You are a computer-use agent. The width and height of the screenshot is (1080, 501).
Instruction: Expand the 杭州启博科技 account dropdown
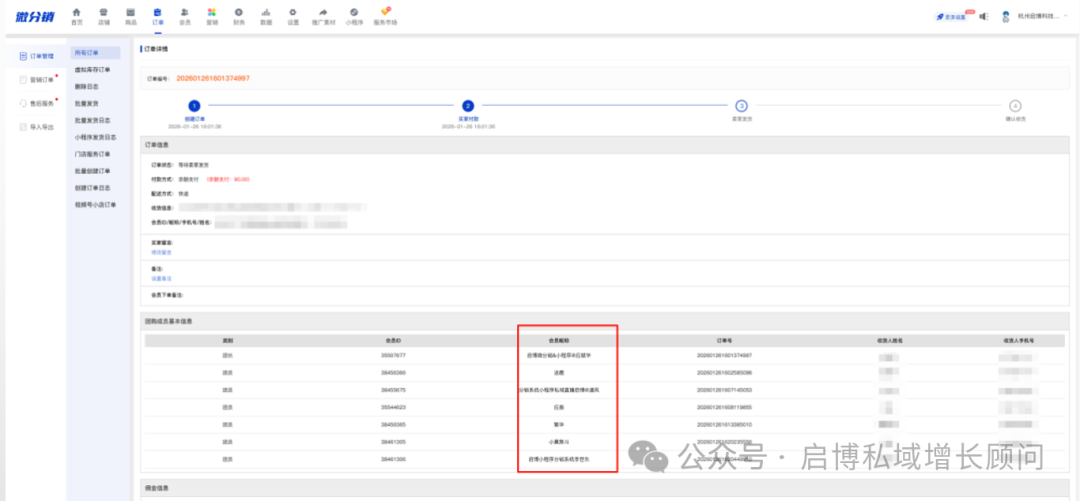(1036, 16)
